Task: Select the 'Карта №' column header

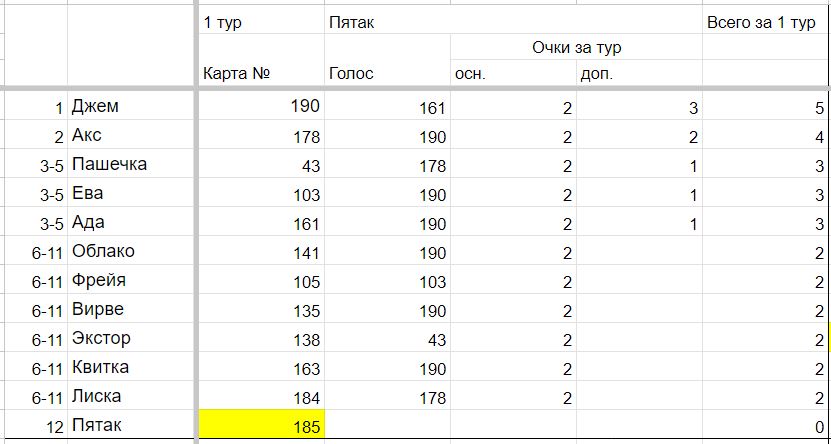Action: [261, 73]
